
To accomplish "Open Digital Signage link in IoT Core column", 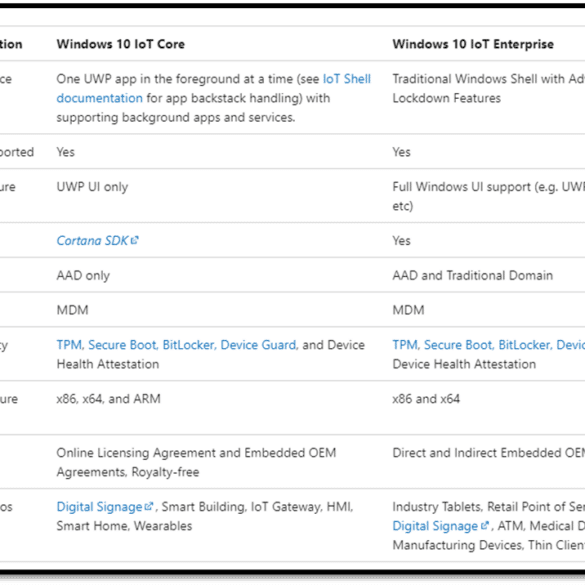I will pos(100,507).
